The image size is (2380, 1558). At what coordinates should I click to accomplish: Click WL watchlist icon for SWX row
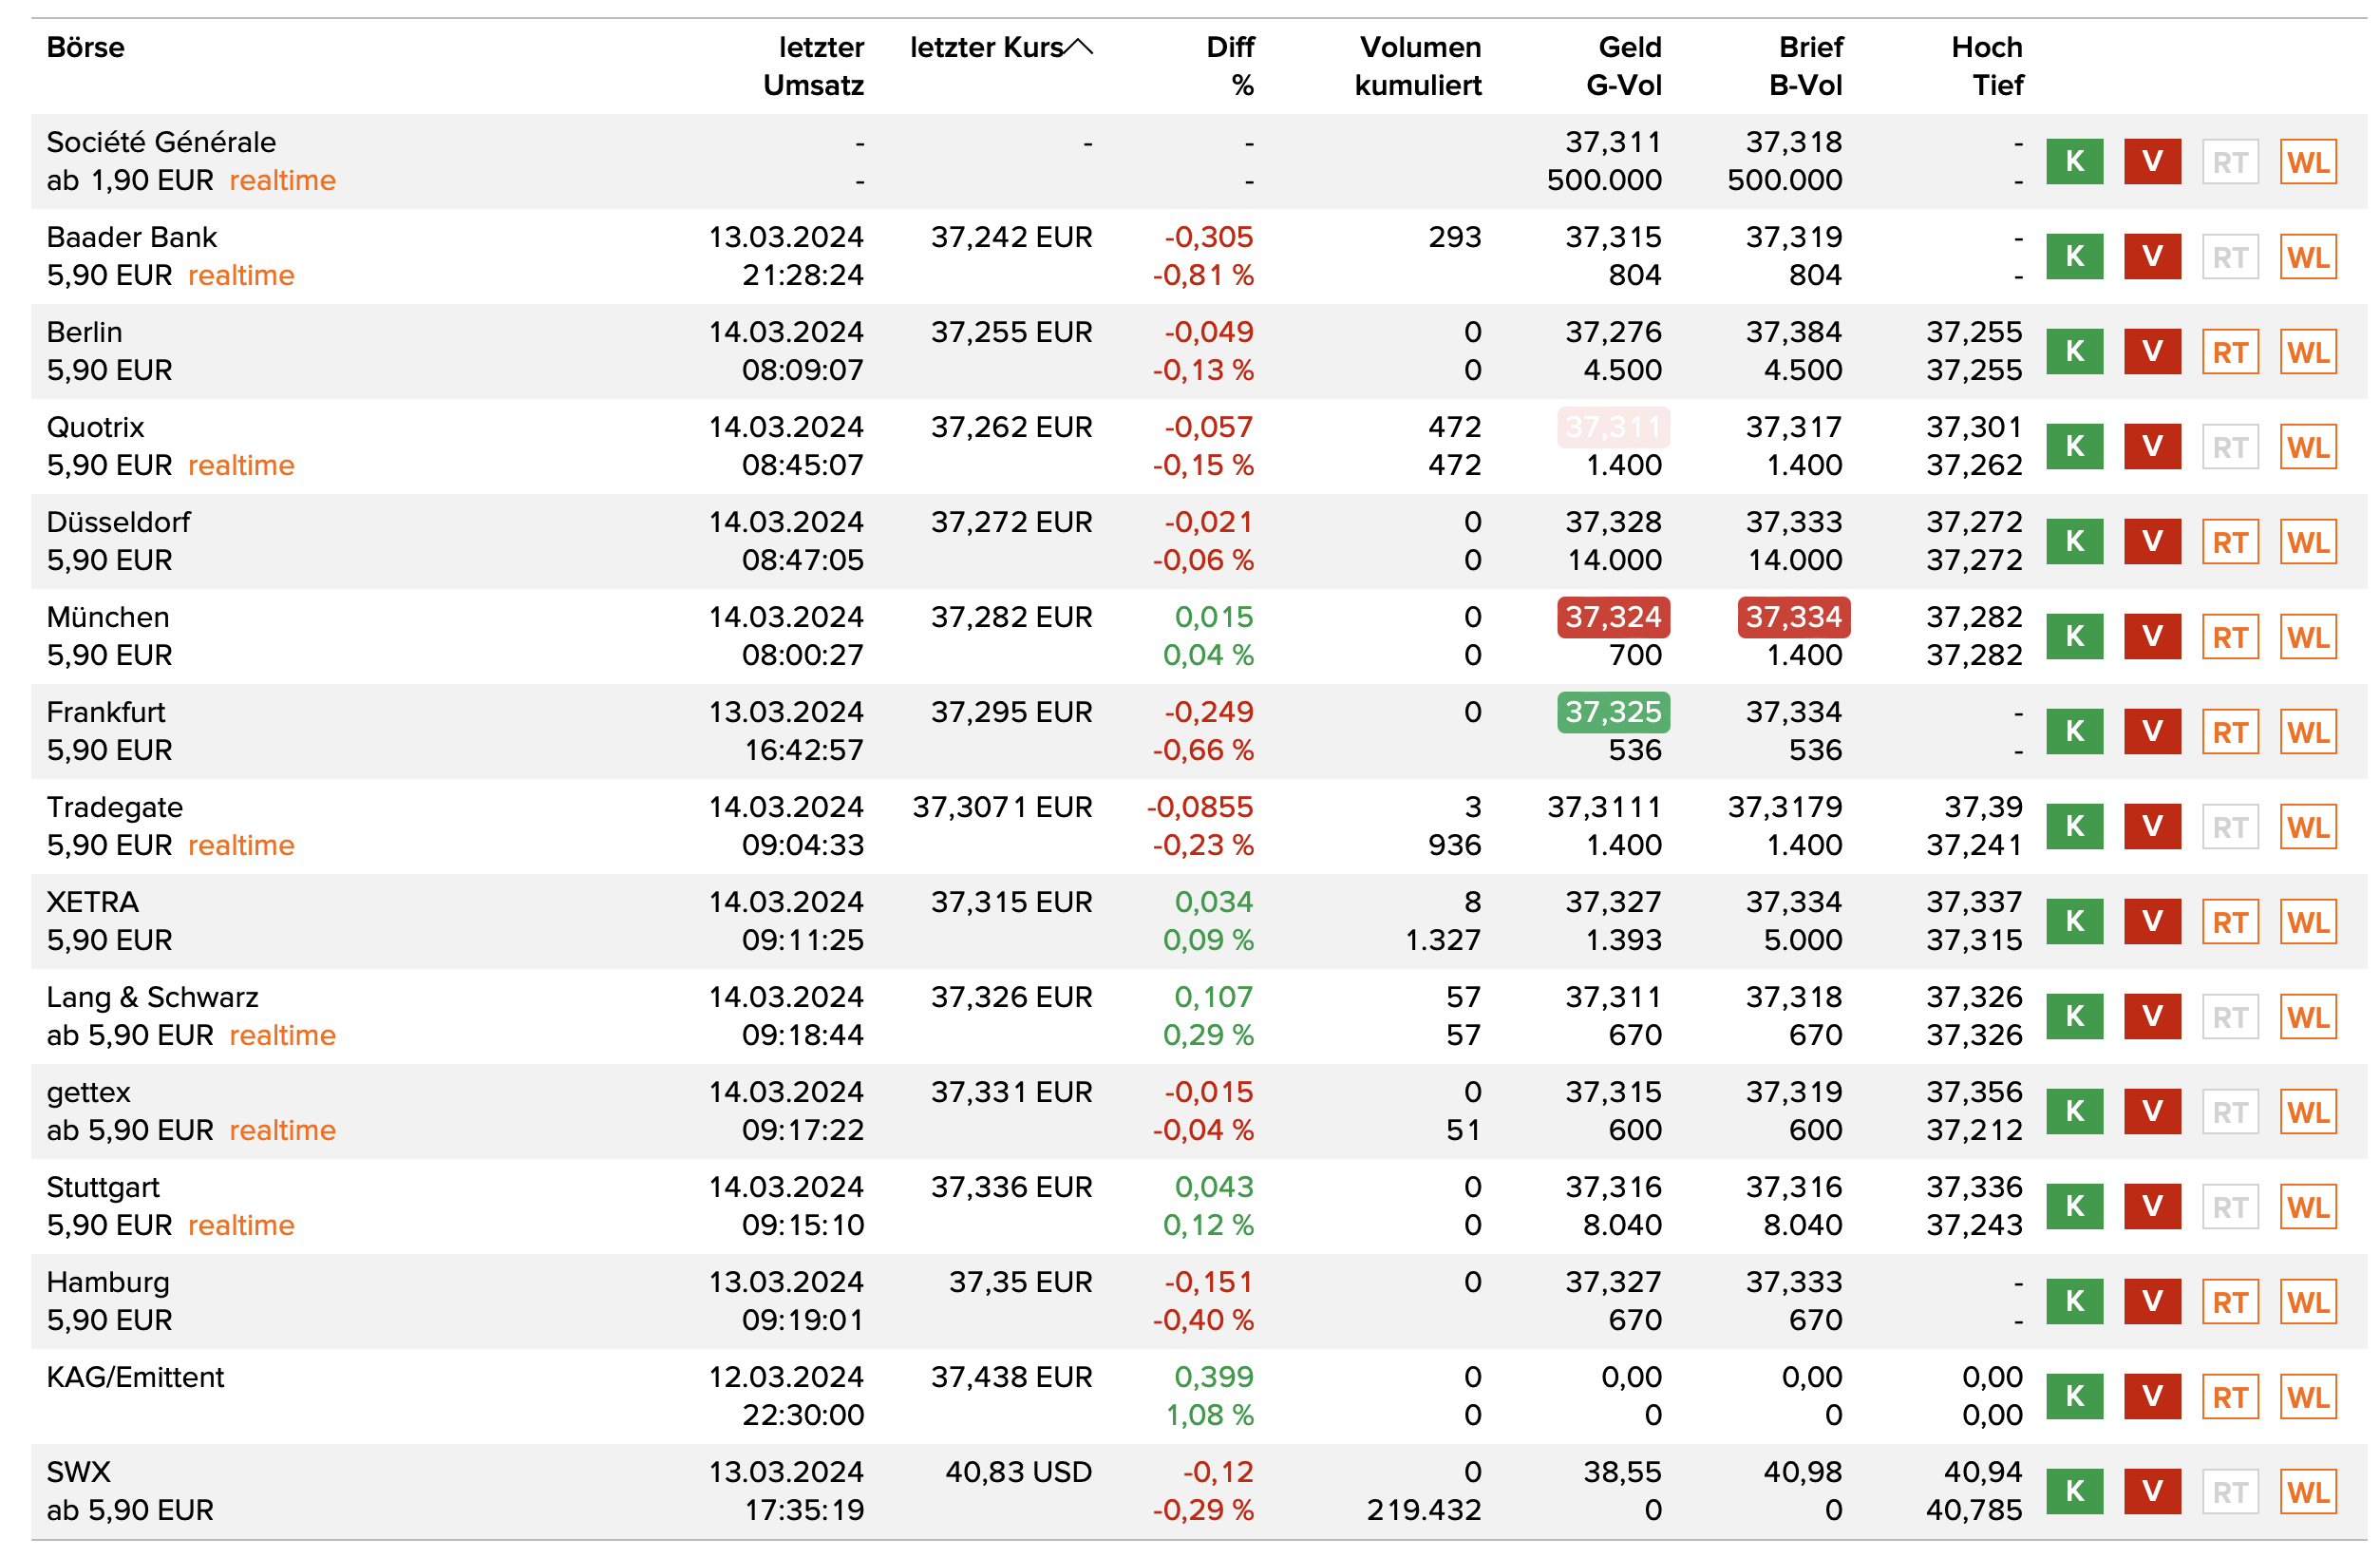coord(2308,1492)
